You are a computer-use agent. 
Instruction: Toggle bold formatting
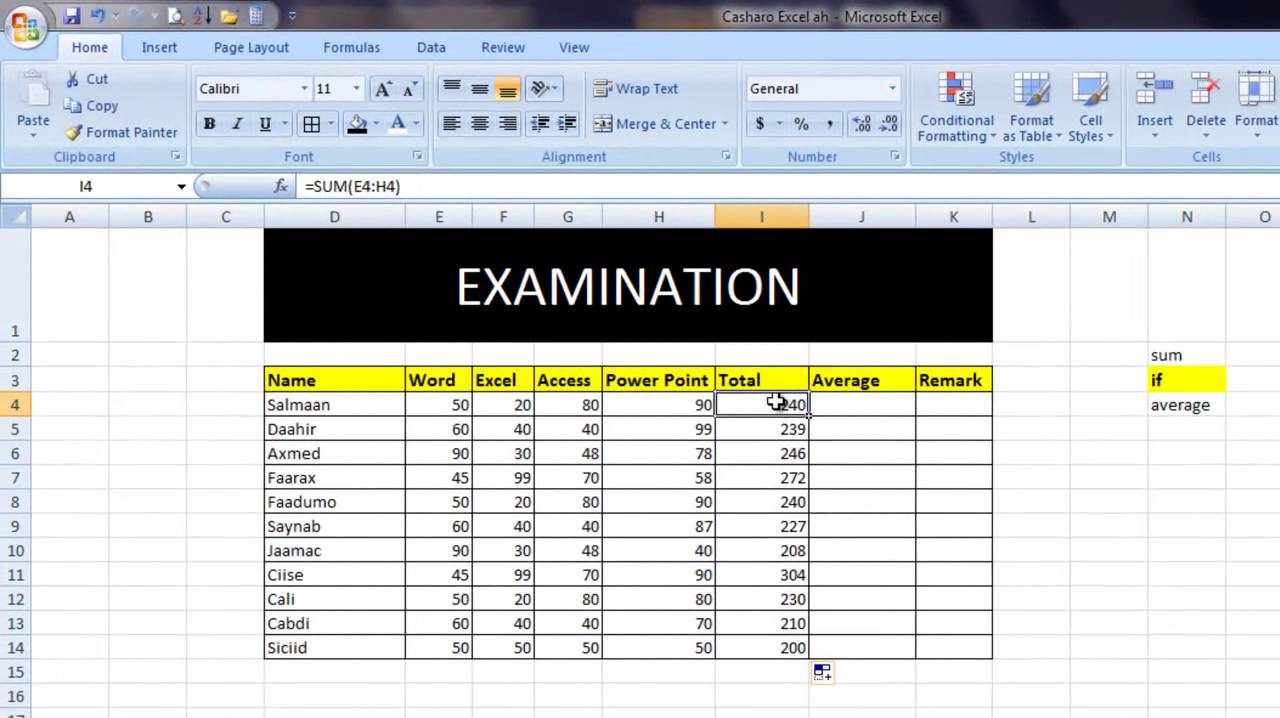click(209, 124)
